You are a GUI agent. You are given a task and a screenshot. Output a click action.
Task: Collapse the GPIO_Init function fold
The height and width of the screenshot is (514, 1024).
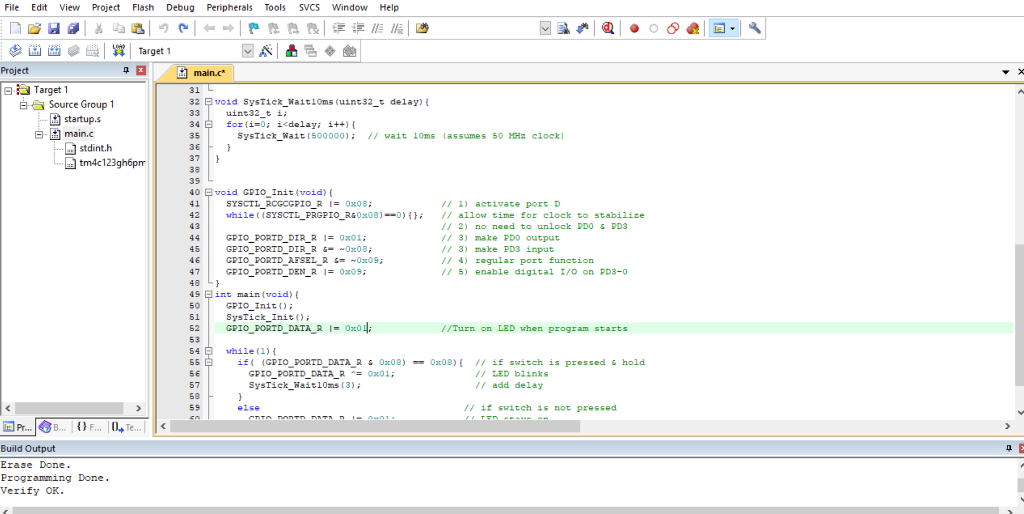pyautogui.click(x=208, y=192)
